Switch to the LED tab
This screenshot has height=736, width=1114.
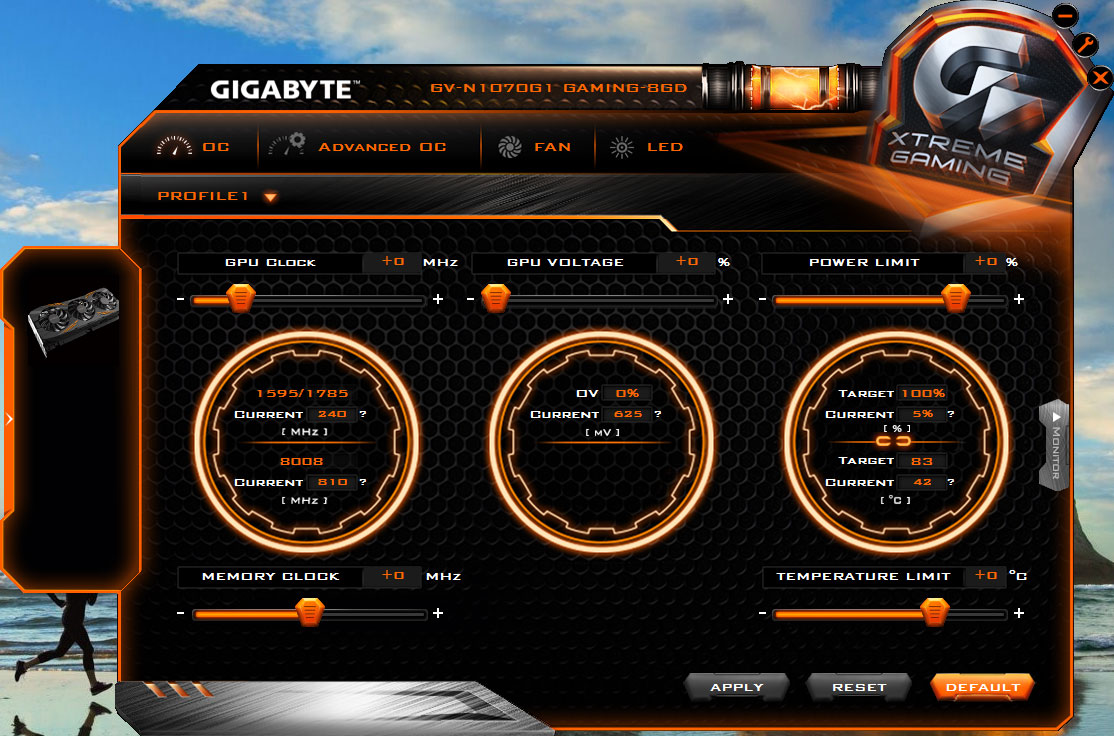(x=665, y=147)
